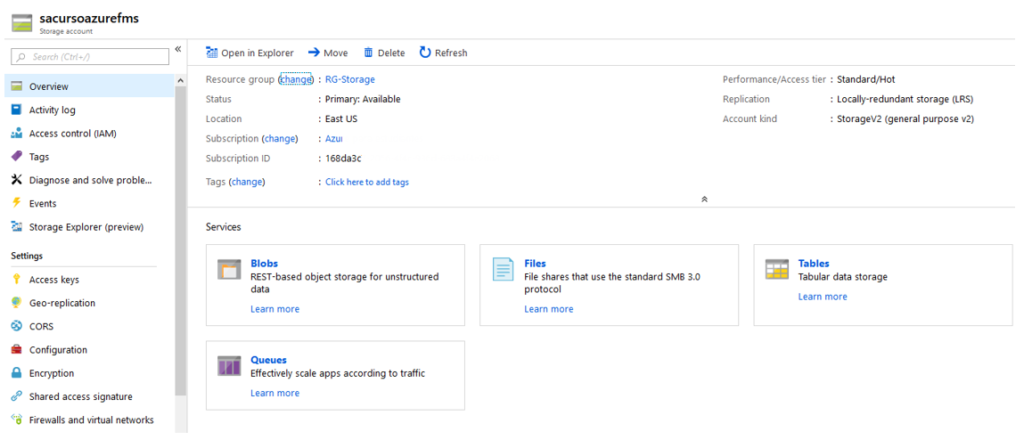
Task: Click the Events lightning bolt icon
Action: pyautogui.click(x=17, y=203)
